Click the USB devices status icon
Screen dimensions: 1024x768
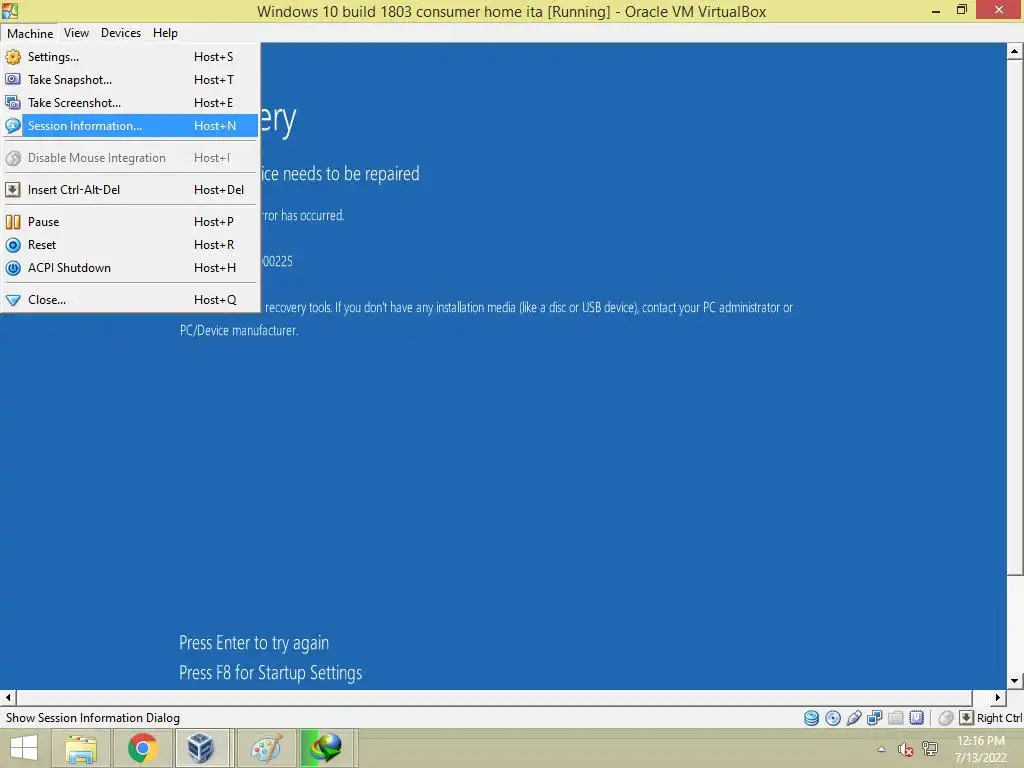(x=854, y=718)
